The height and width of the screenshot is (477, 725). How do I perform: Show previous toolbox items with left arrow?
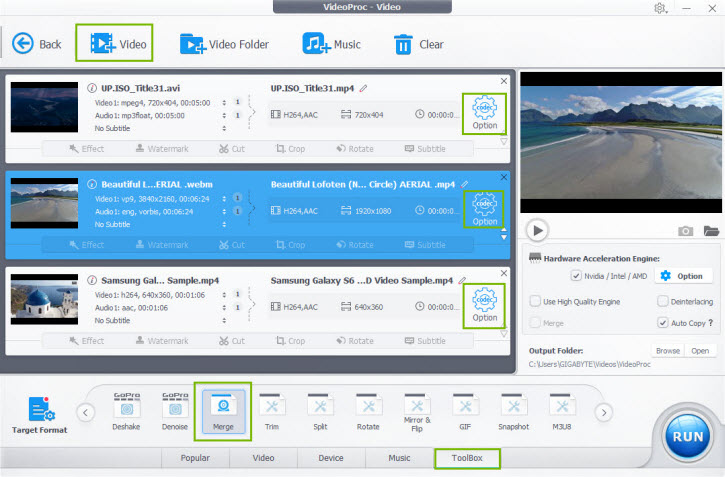click(x=86, y=412)
